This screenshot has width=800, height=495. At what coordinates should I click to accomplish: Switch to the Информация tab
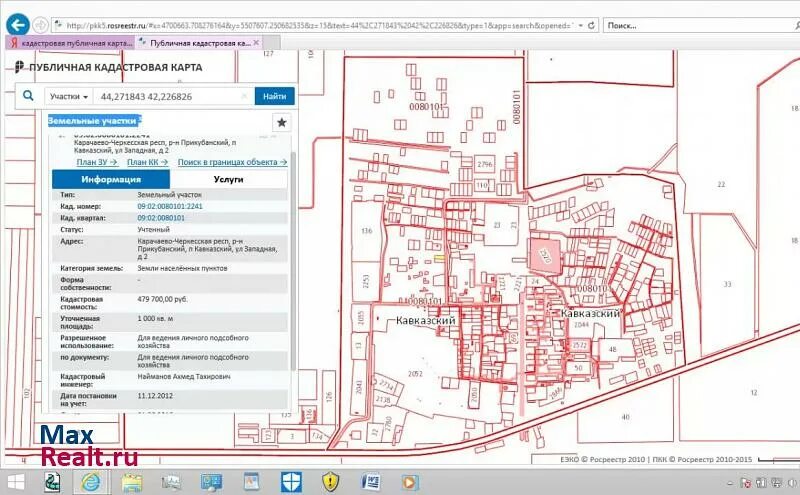(111, 180)
